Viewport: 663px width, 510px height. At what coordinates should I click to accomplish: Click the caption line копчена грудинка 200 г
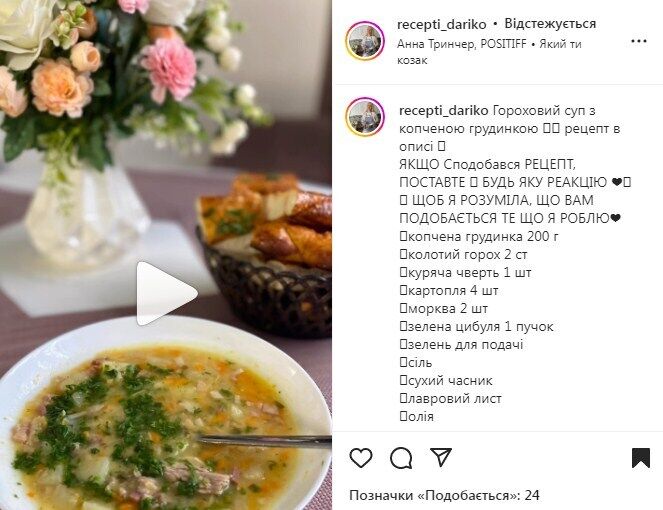[x=479, y=236]
